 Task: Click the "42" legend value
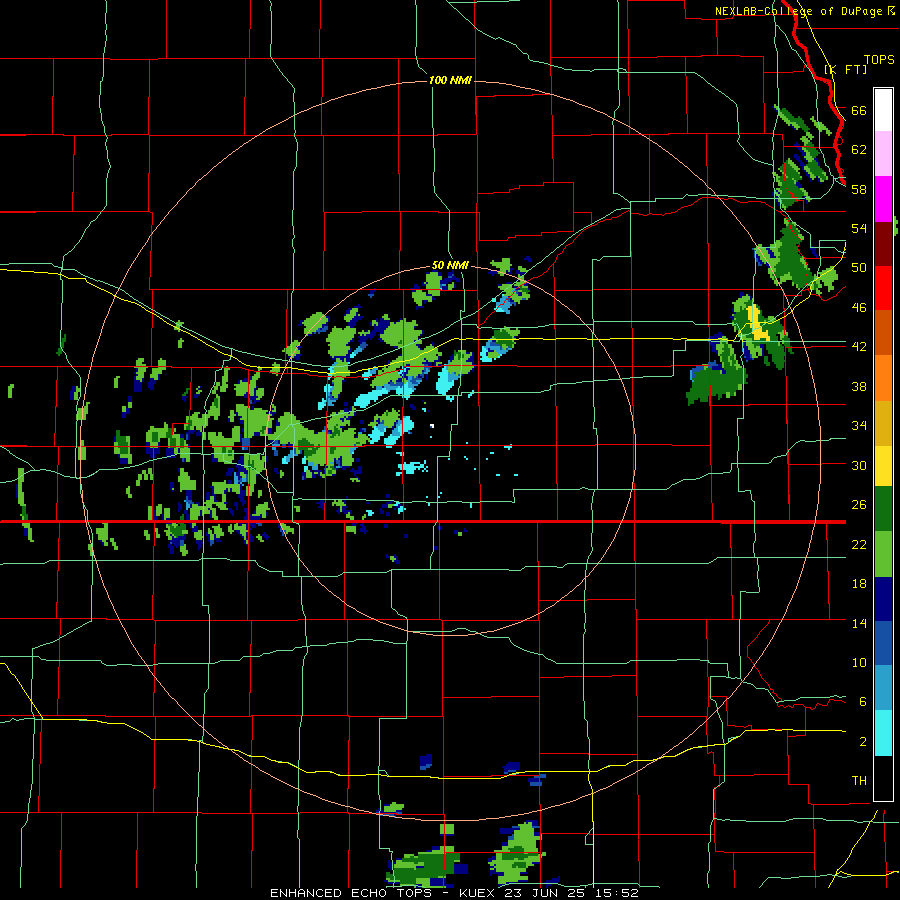pyautogui.click(x=859, y=347)
